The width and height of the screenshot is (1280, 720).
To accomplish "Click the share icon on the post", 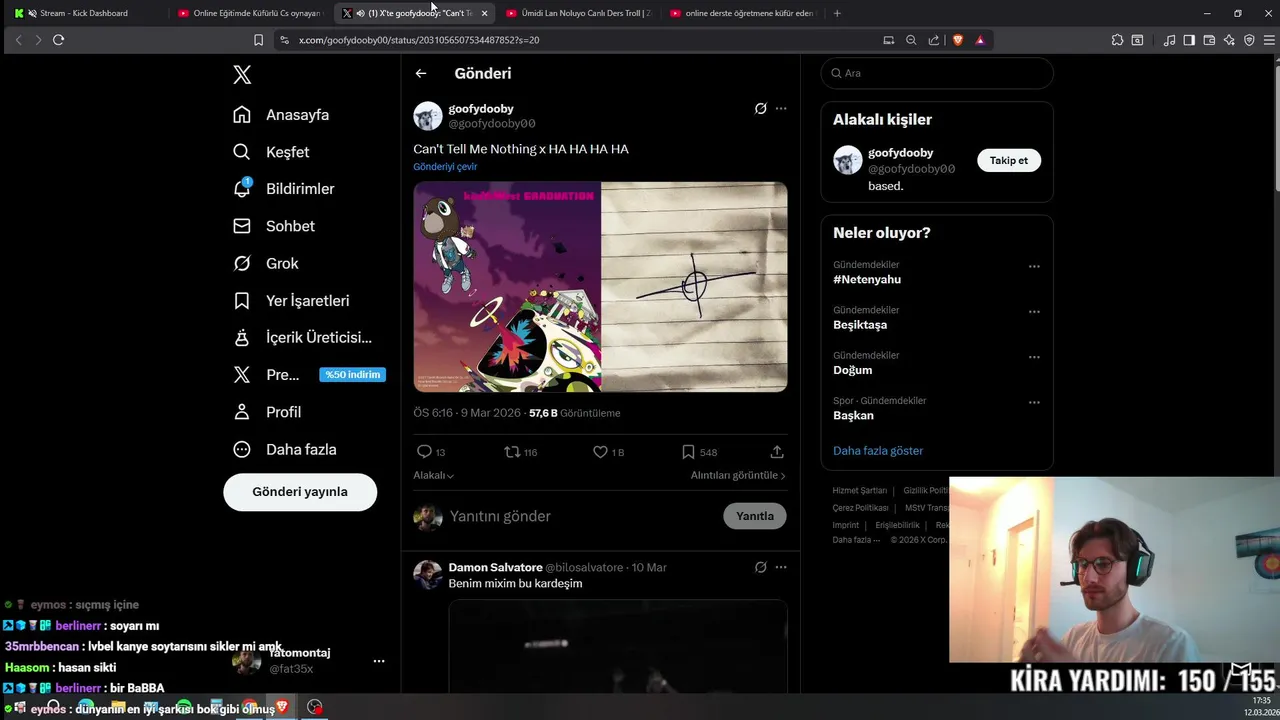I will pos(777,452).
